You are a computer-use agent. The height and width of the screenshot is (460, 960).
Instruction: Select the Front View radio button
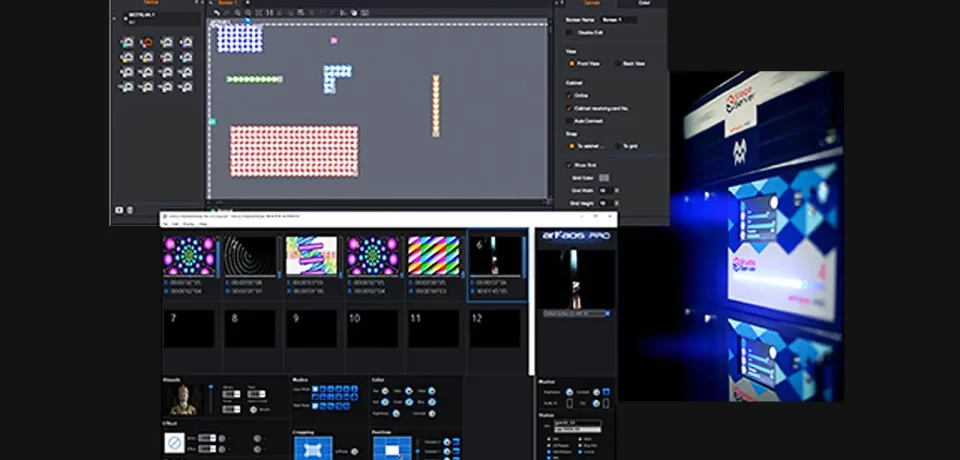click(x=570, y=63)
